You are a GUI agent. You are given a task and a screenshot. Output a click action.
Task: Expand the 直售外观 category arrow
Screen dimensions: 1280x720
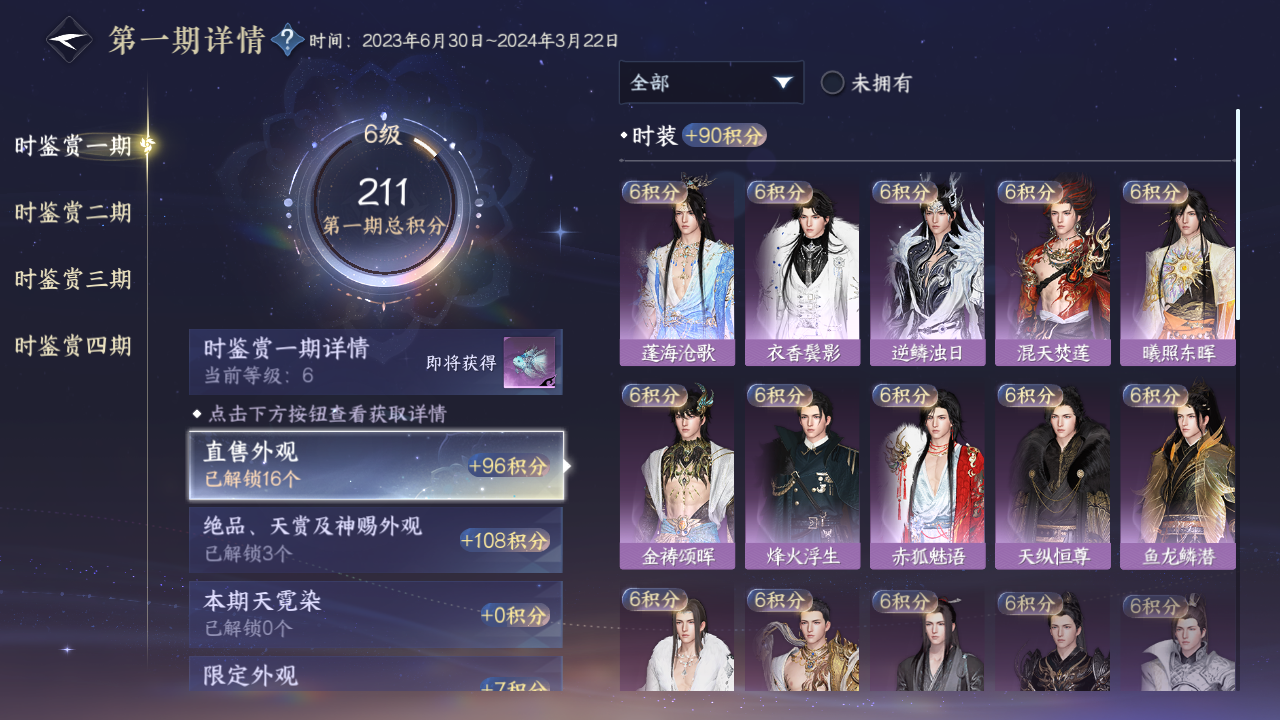[568, 466]
